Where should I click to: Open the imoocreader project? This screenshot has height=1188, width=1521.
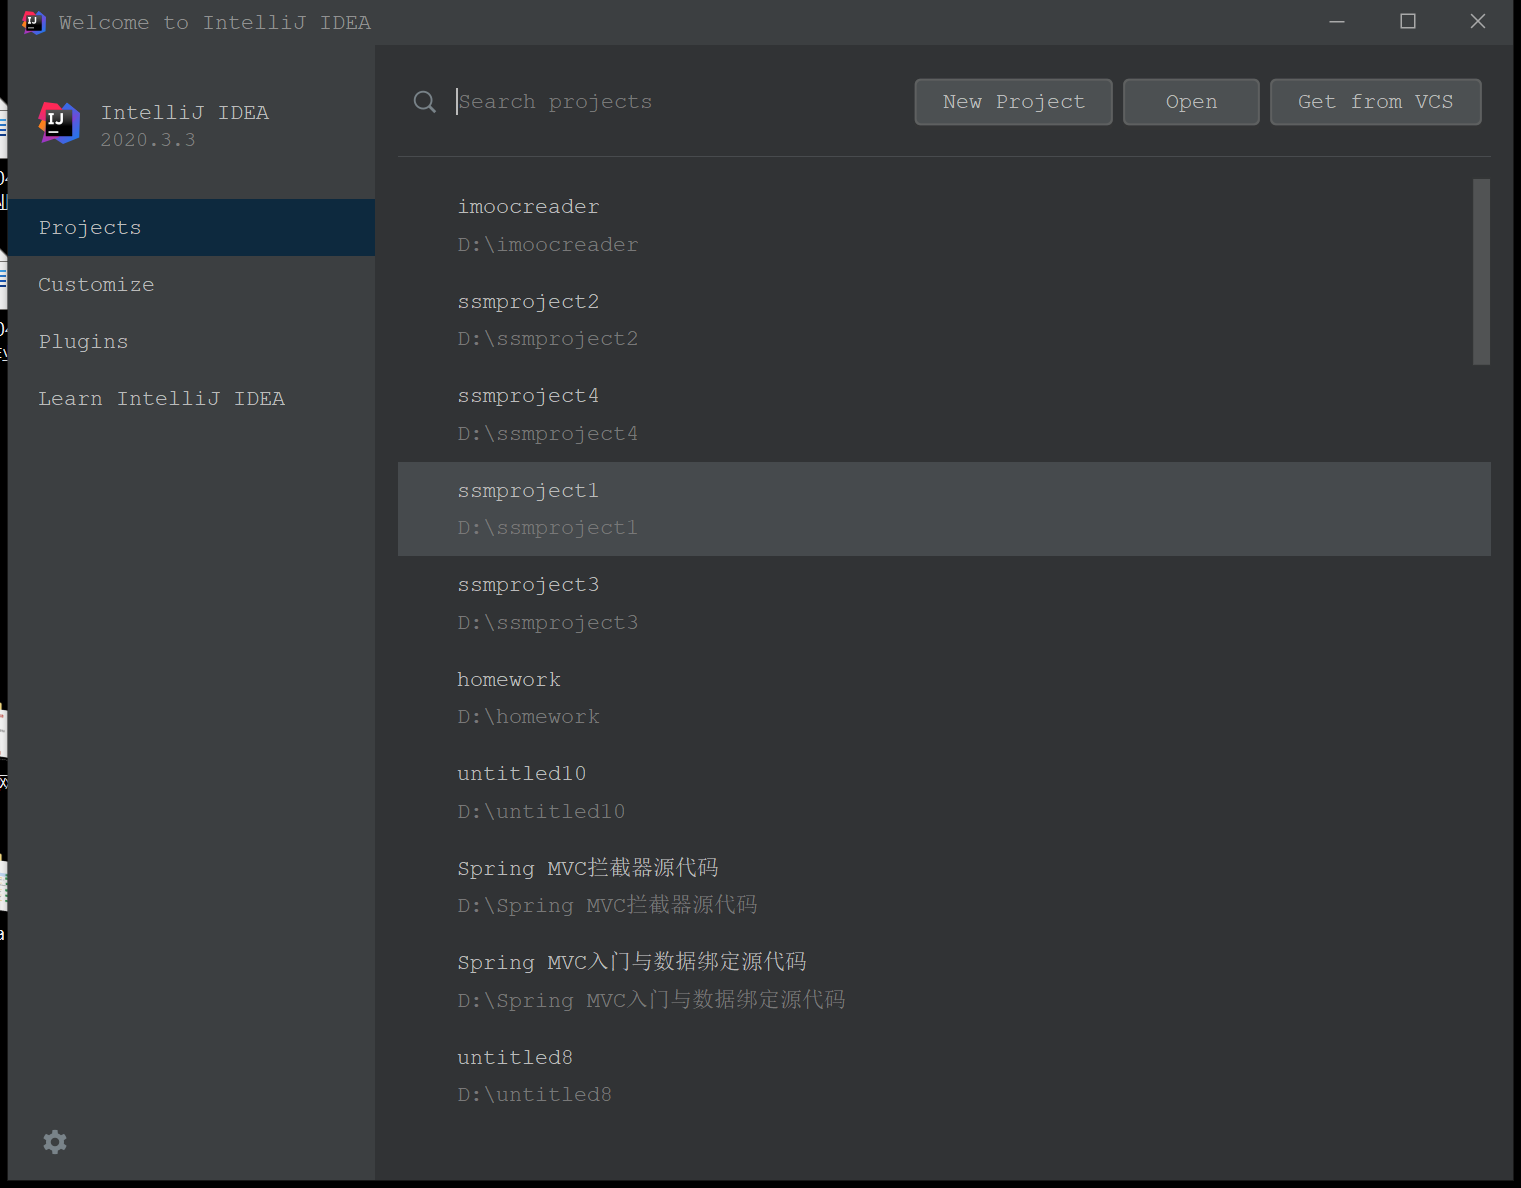click(944, 225)
